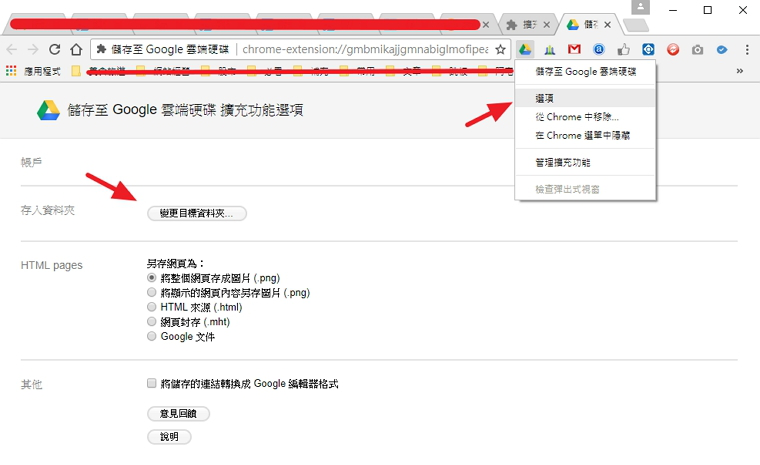The height and width of the screenshot is (465, 760).
Task: Choose 網頁封存 (.mht) radio option
Action: click(x=152, y=321)
